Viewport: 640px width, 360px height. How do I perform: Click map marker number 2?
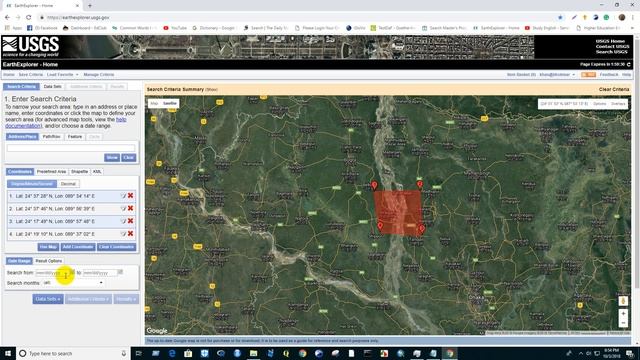click(420, 185)
